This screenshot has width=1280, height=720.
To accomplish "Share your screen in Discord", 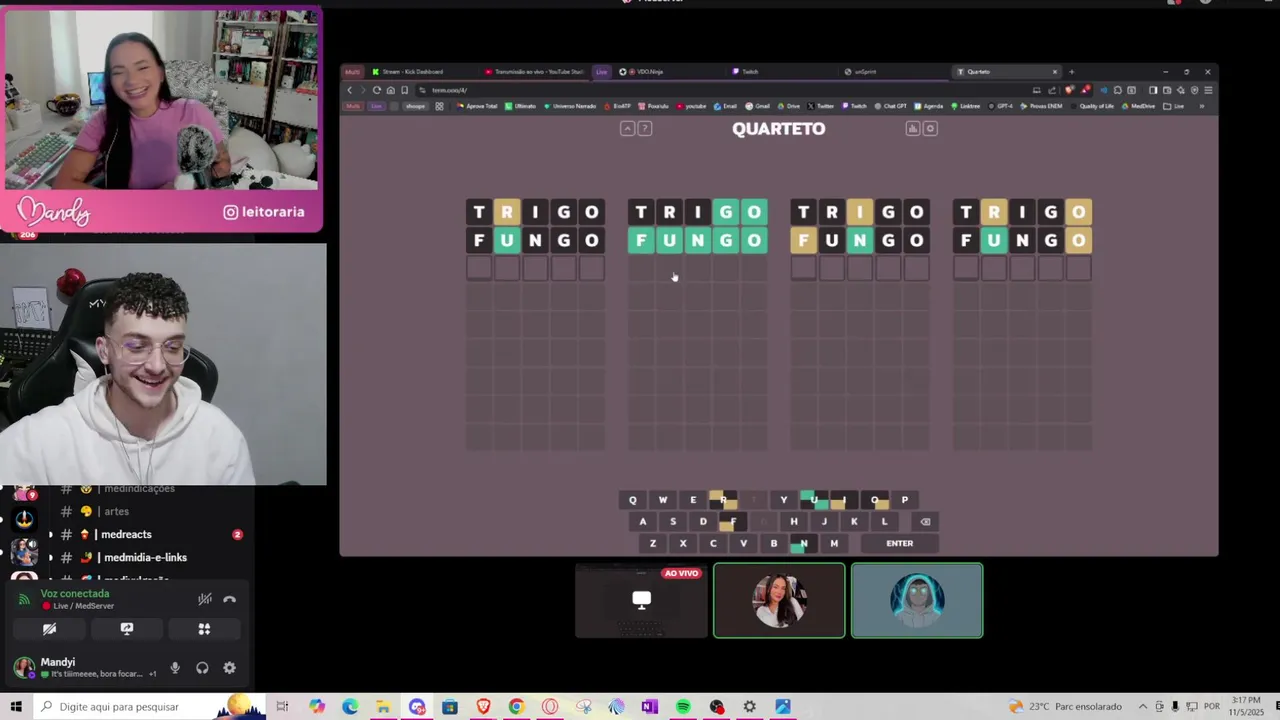I will [x=127, y=629].
